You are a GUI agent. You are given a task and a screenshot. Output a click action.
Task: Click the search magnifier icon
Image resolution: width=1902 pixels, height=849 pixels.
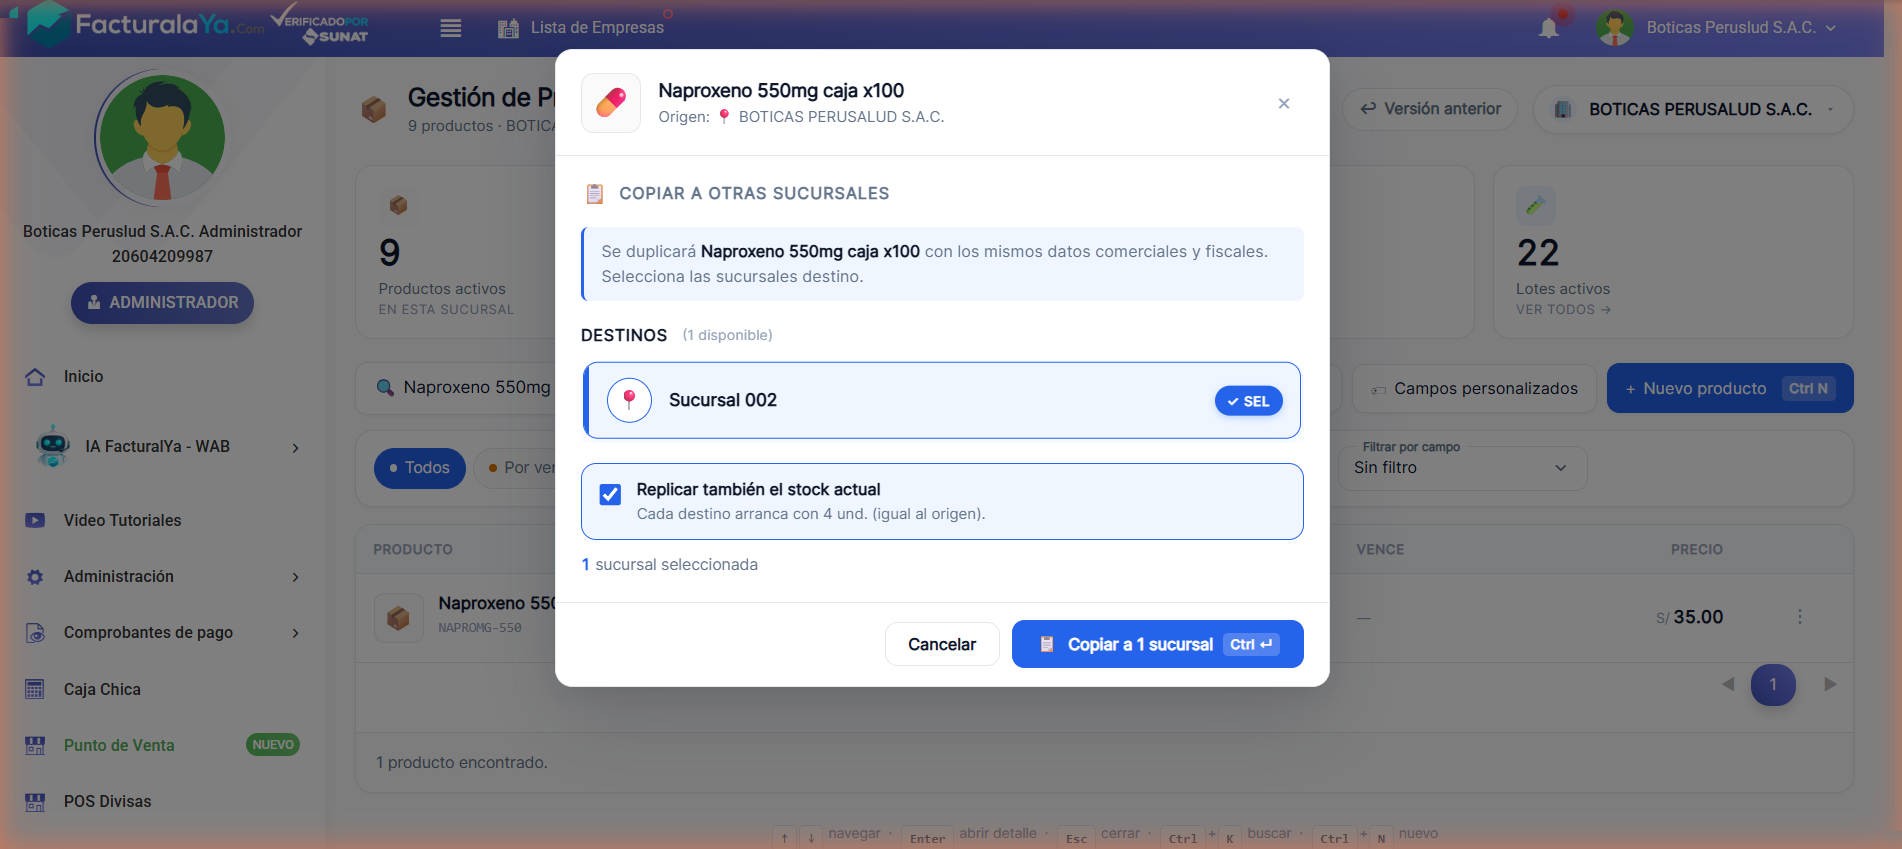385,388
